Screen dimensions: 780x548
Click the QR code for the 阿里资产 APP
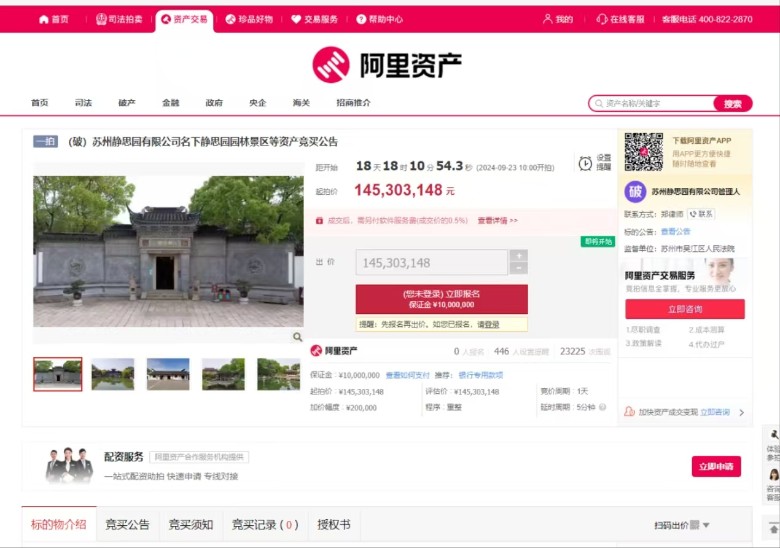tap(644, 152)
